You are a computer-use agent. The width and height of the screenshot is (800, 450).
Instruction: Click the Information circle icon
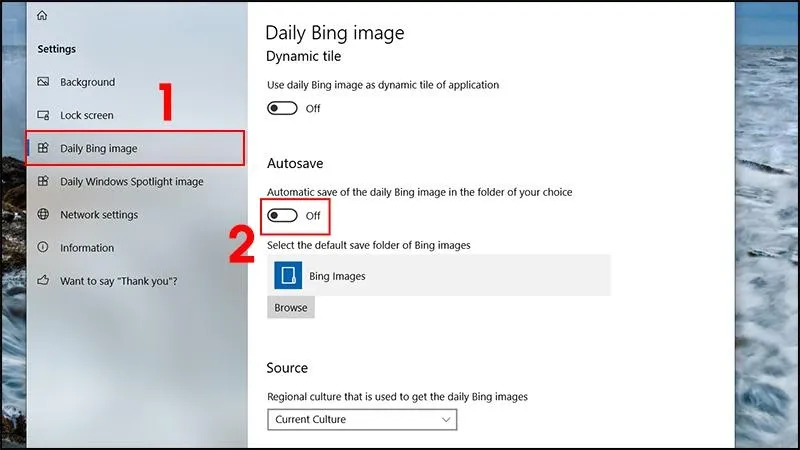[x=43, y=247]
